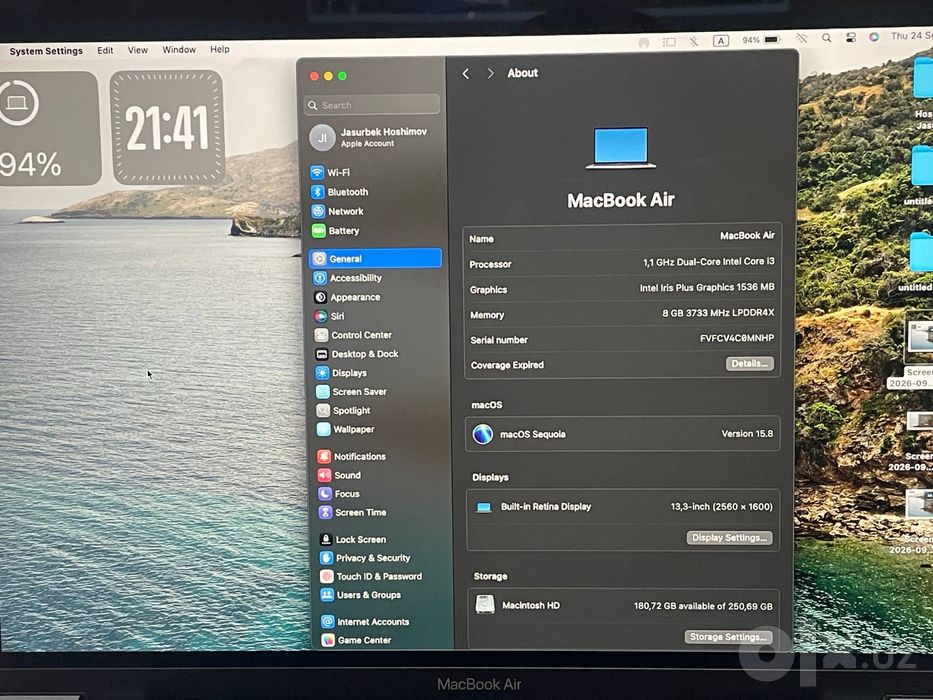Viewport: 933px width, 700px height.
Task: Click the Storage Settings... button
Action: (728, 637)
